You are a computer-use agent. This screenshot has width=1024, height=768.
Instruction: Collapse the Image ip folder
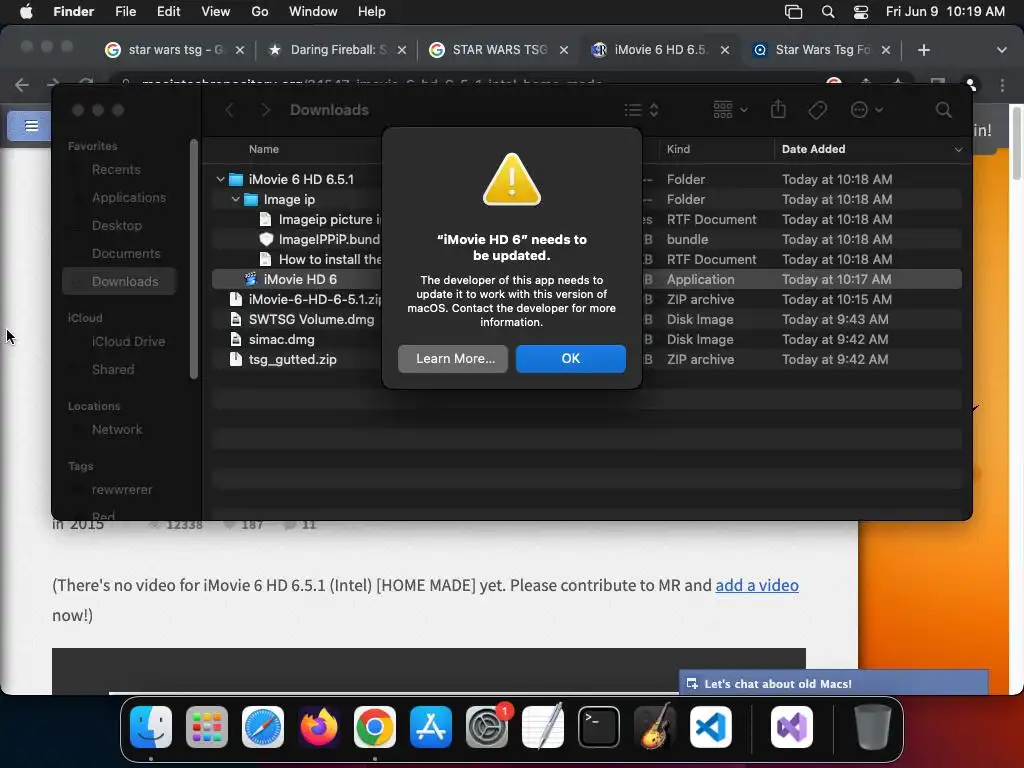point(235,199)
